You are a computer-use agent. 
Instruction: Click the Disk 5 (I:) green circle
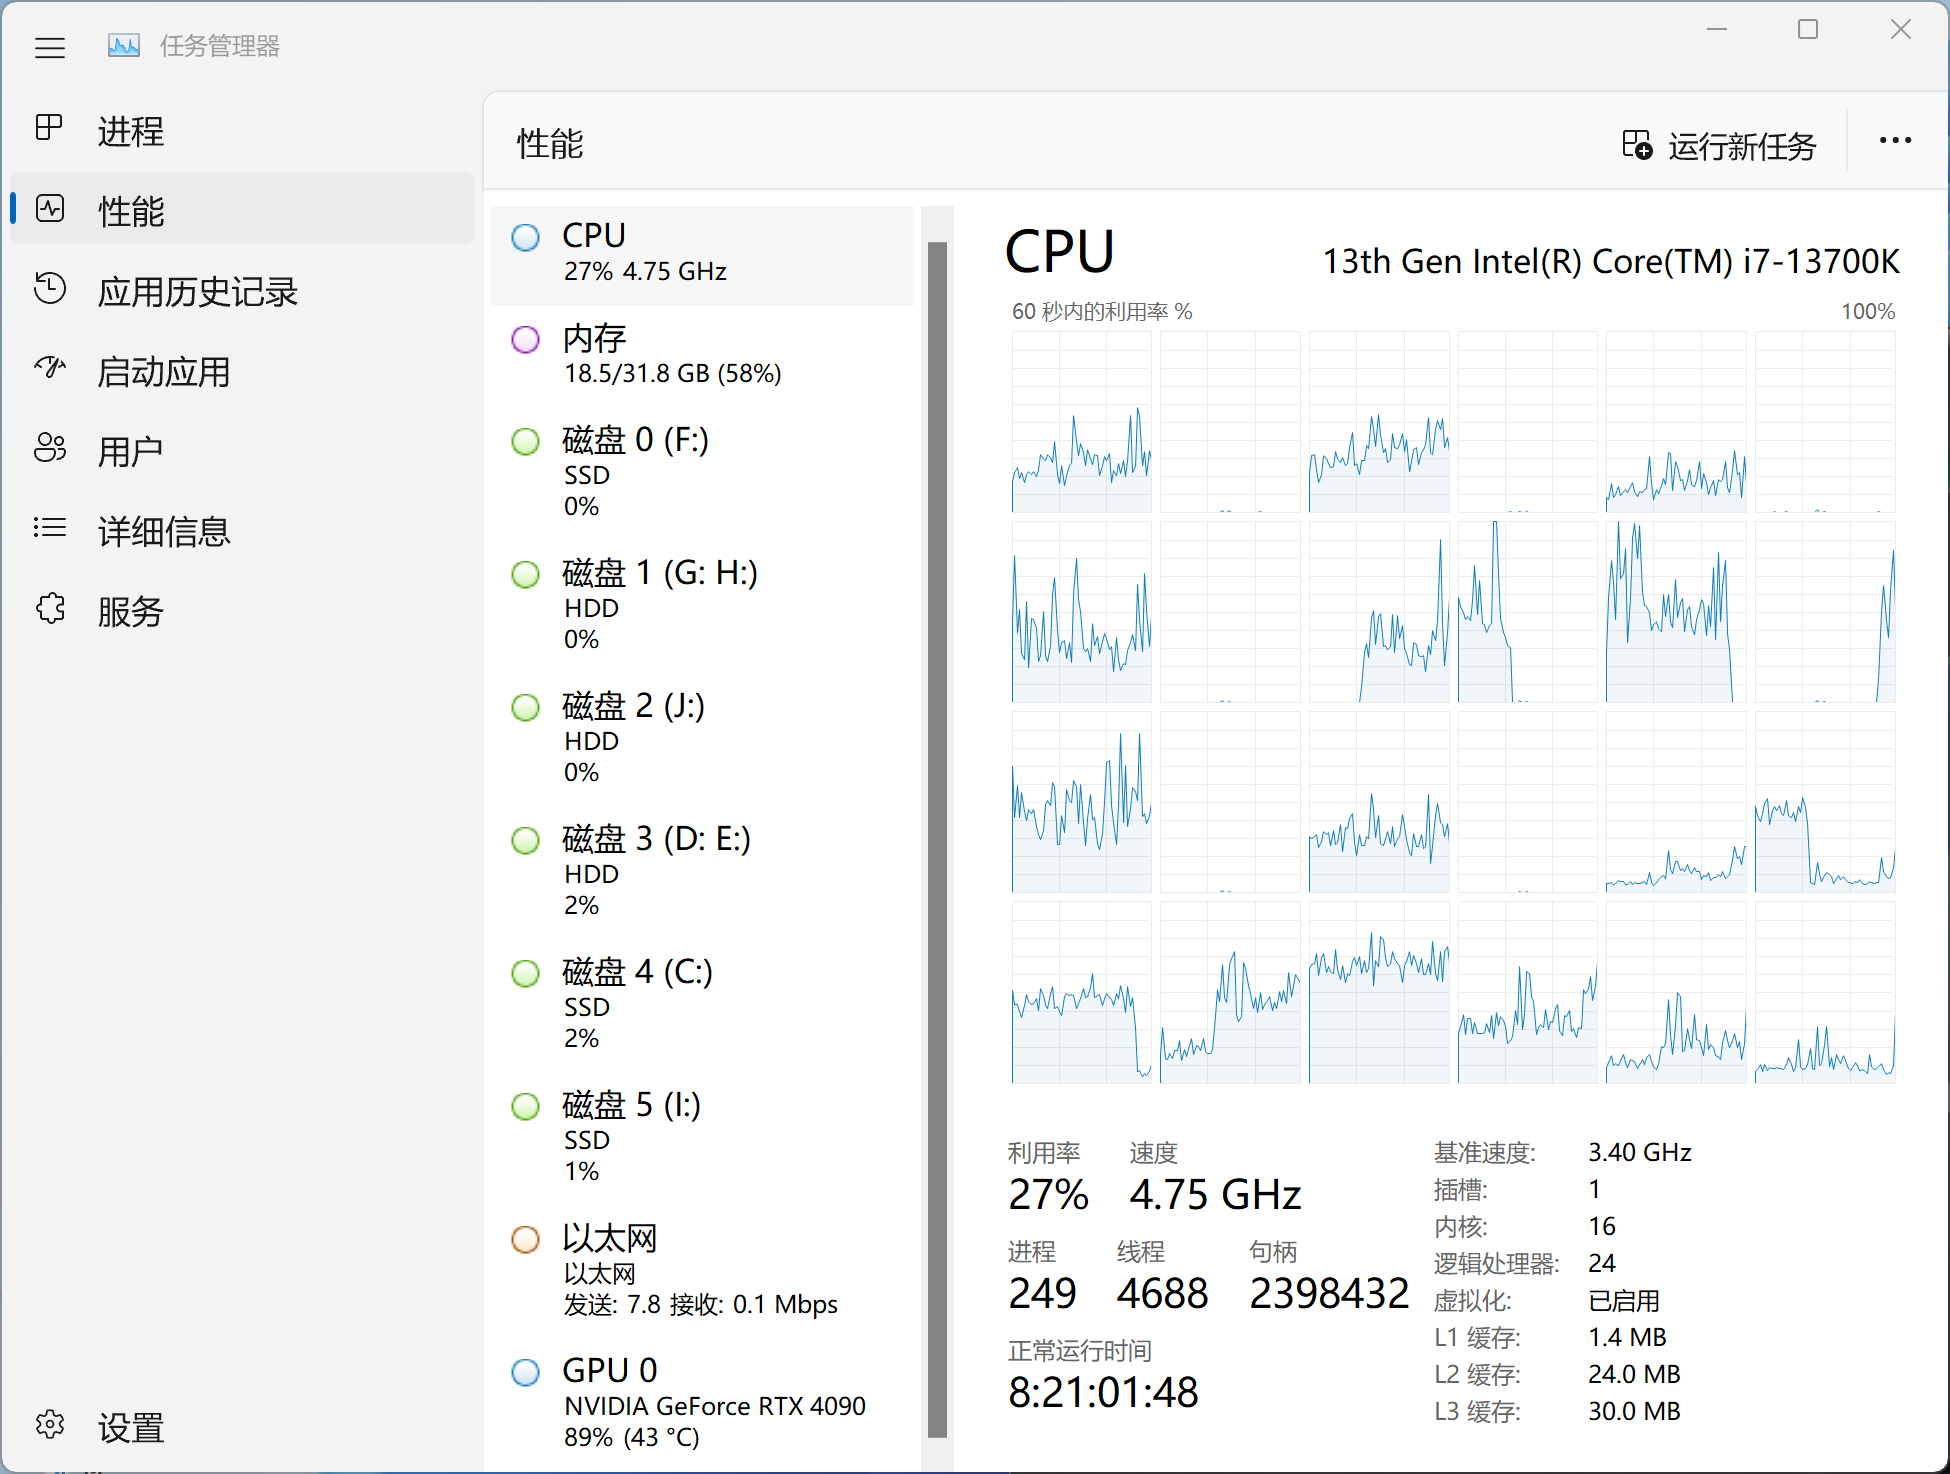pos(525,1107)
